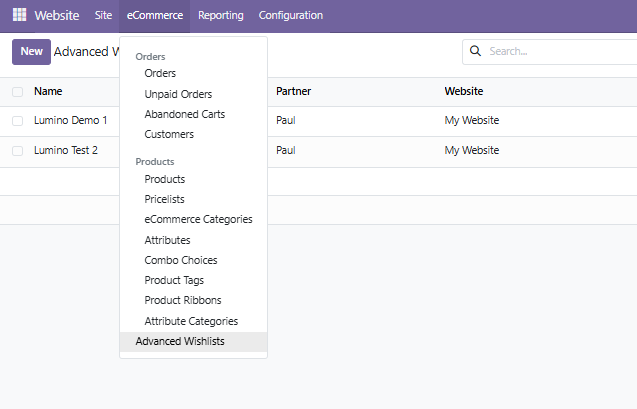Screen dimensions: 637x409
Task: Expand the Reporting menu
Action: pyautogui.click(x=221, y=15)
